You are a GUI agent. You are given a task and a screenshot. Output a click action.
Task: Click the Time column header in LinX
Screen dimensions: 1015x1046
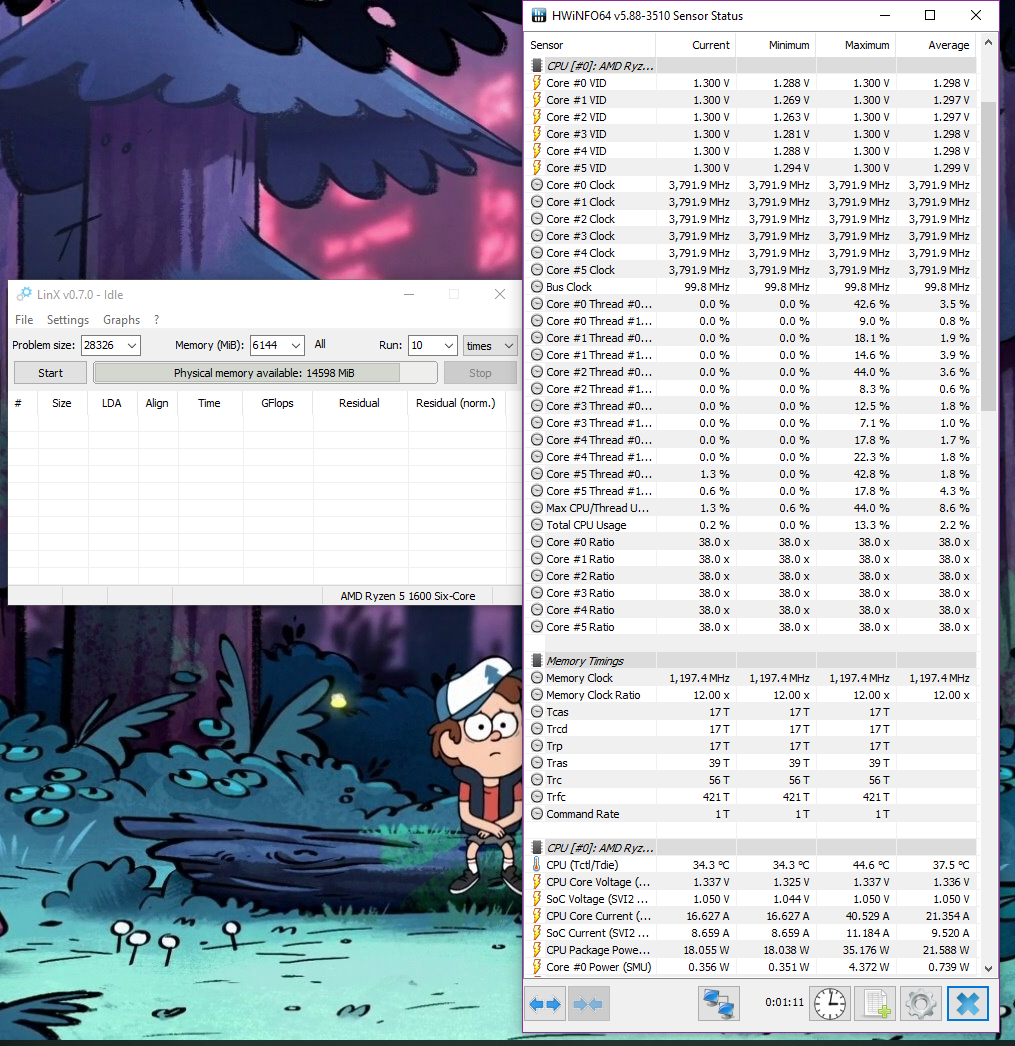pos(209,403)
